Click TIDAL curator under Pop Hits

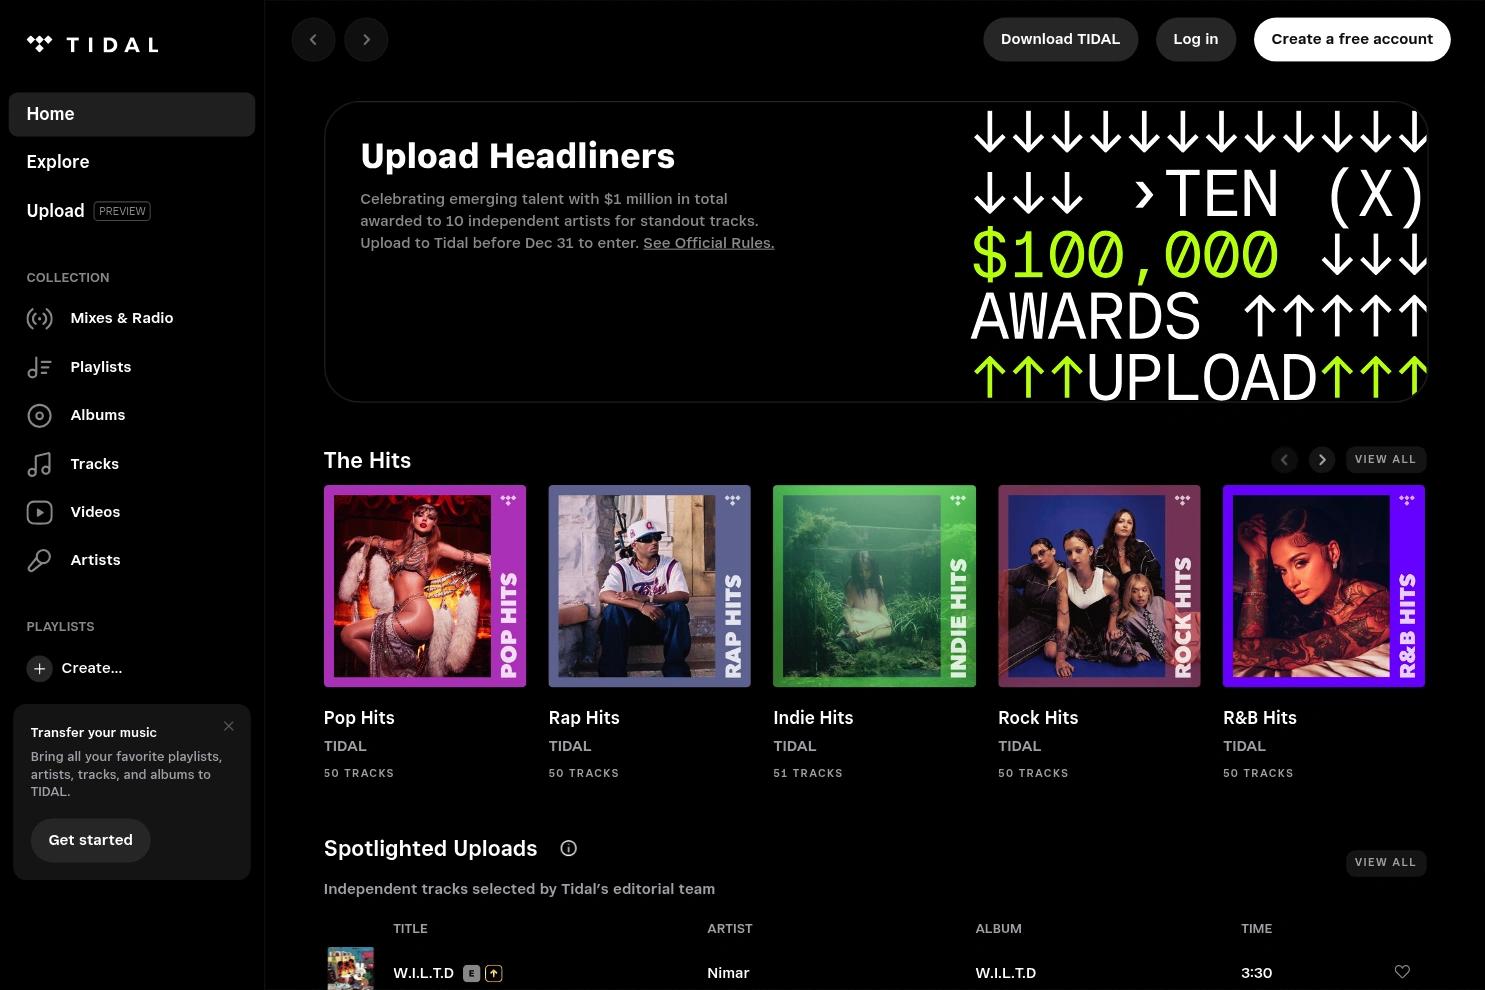click(345, 746)
